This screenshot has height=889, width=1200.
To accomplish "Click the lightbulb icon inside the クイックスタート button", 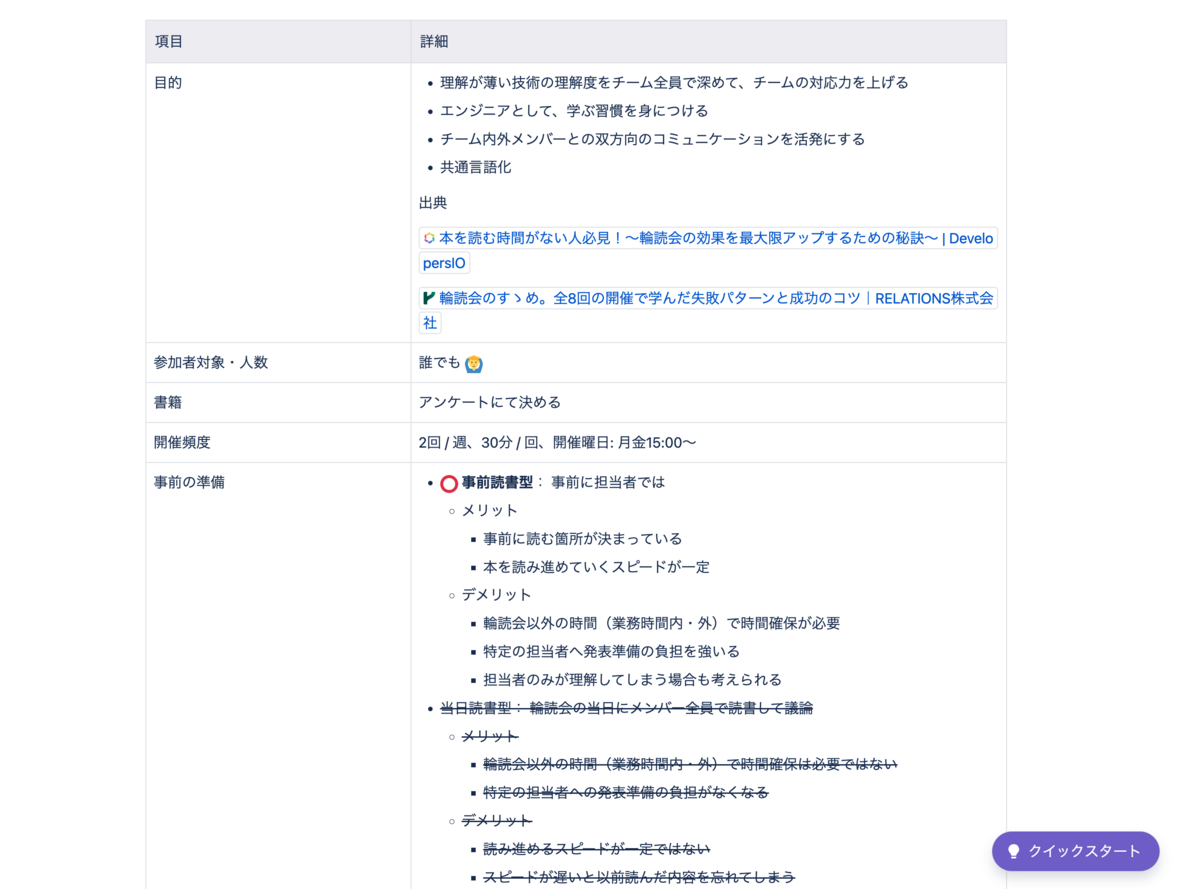I will (1015, 851).
